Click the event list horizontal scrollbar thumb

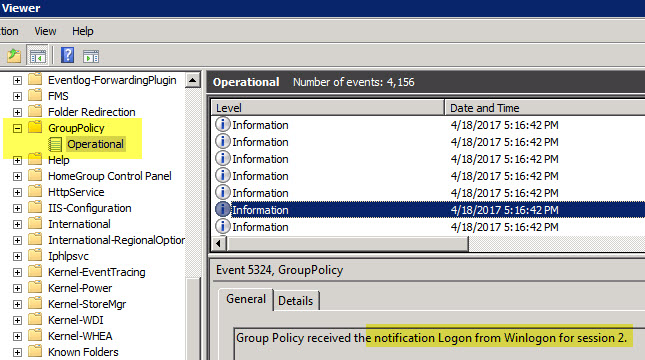pyautogui.click(x=347, y=244)
